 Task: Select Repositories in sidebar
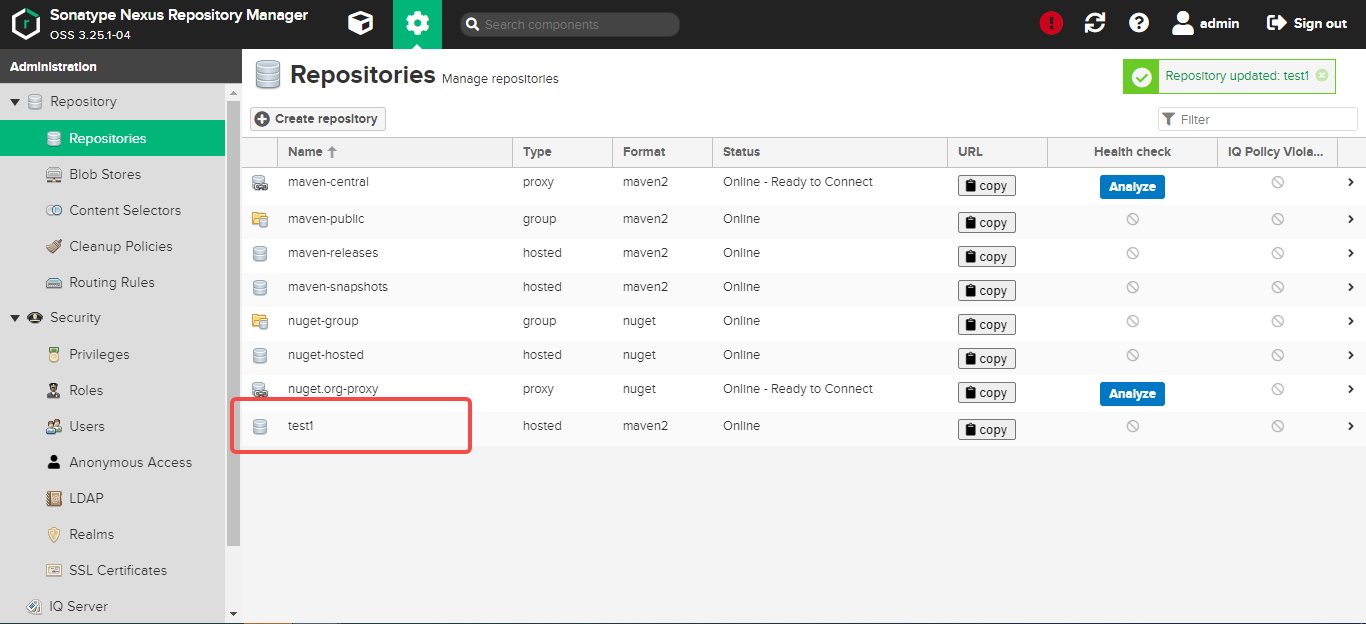(112, 138)
